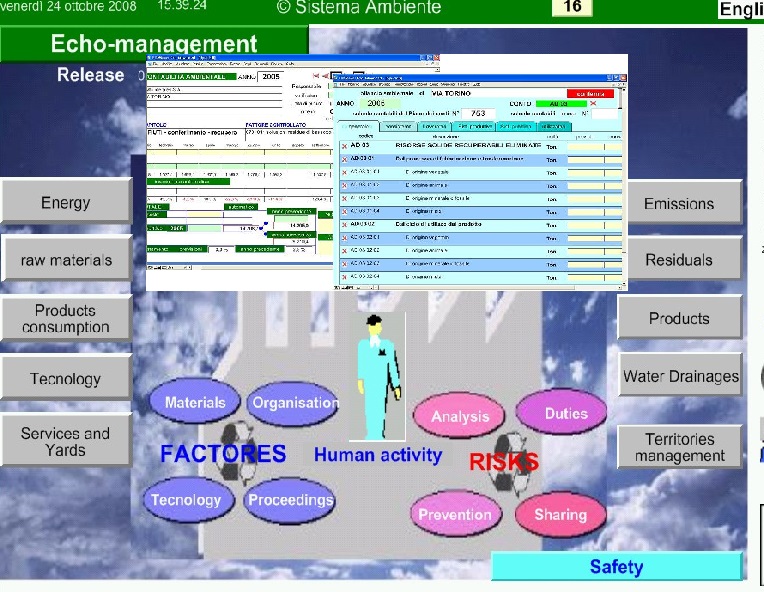Select the Materials factor oval
This screenshot has width=764, height=592.
point(195,403)
